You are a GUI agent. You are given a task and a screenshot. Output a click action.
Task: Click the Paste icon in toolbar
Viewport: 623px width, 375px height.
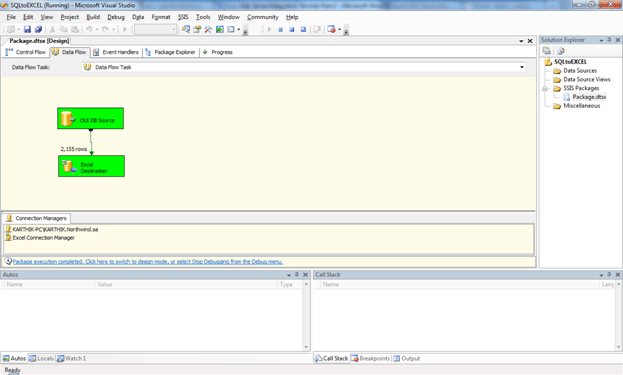pyautogui.click(x=74, y=29)
